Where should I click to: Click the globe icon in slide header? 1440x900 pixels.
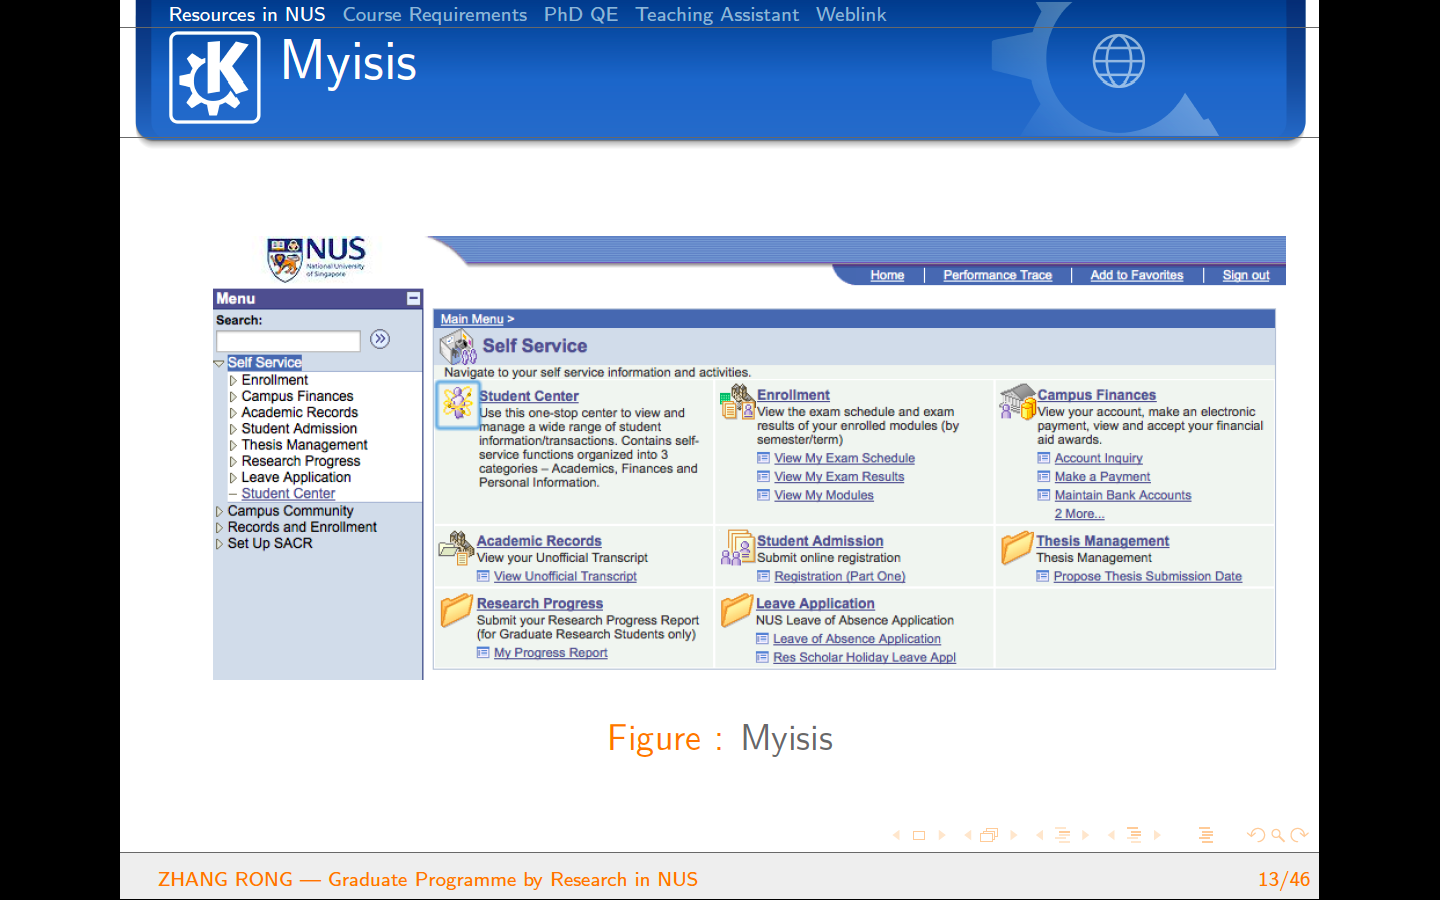pyautogui.click(x=1118, y=61)
